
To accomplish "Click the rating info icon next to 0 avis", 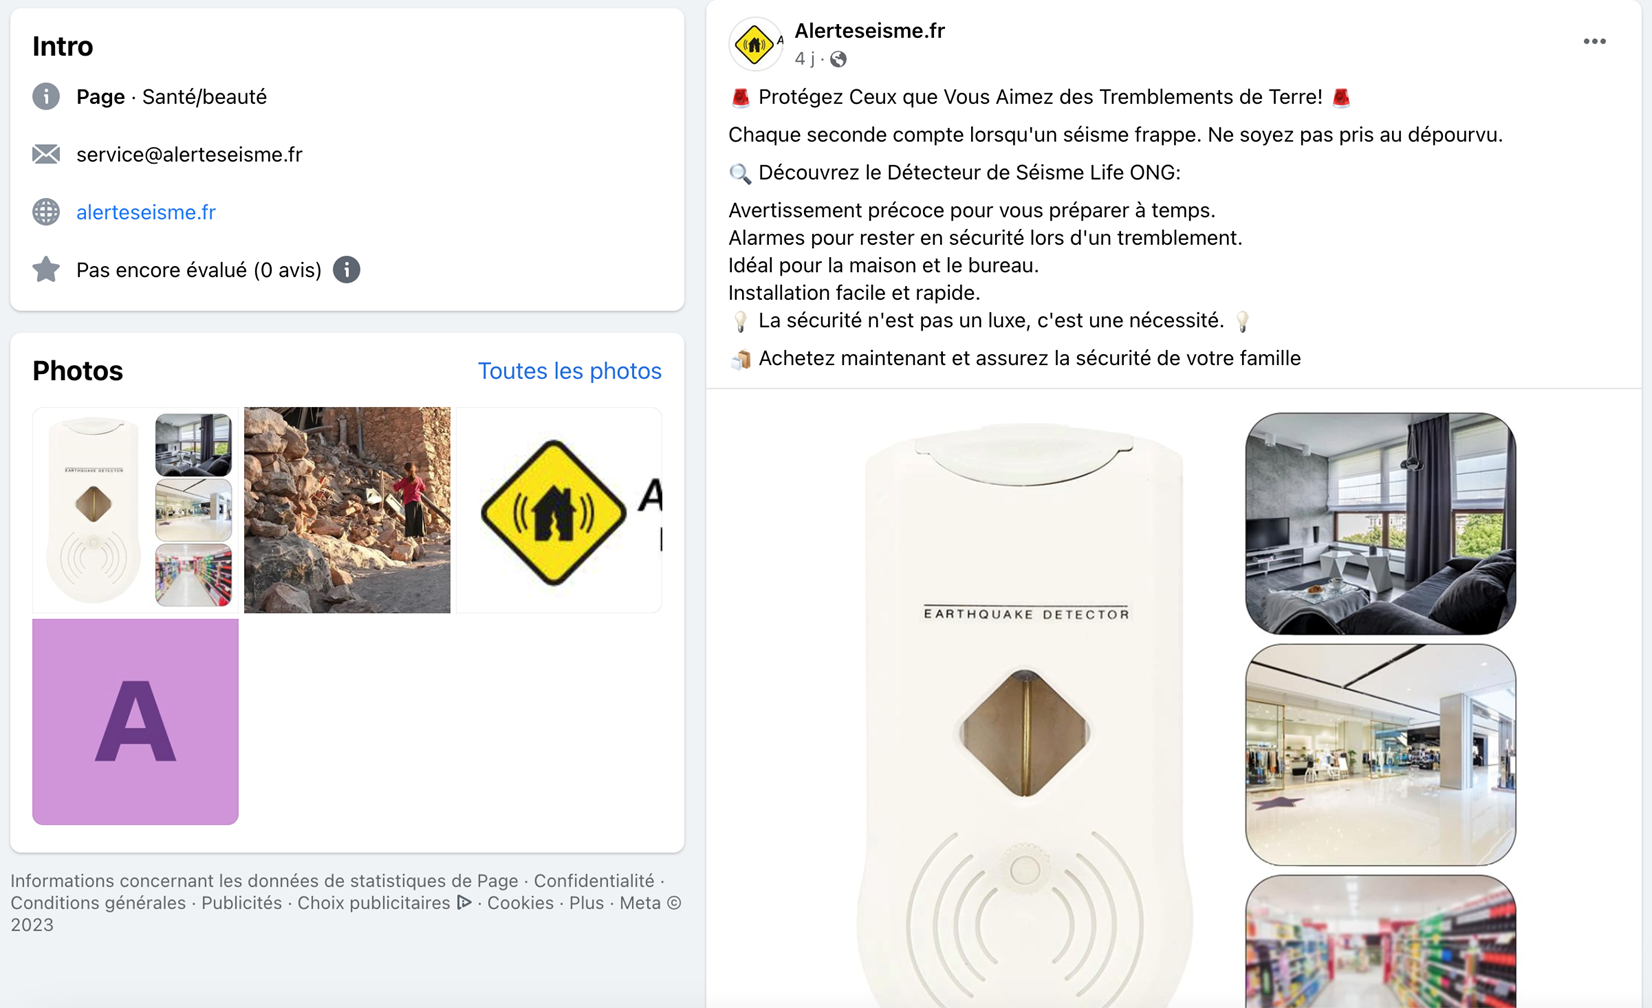I will click(346, 270).
